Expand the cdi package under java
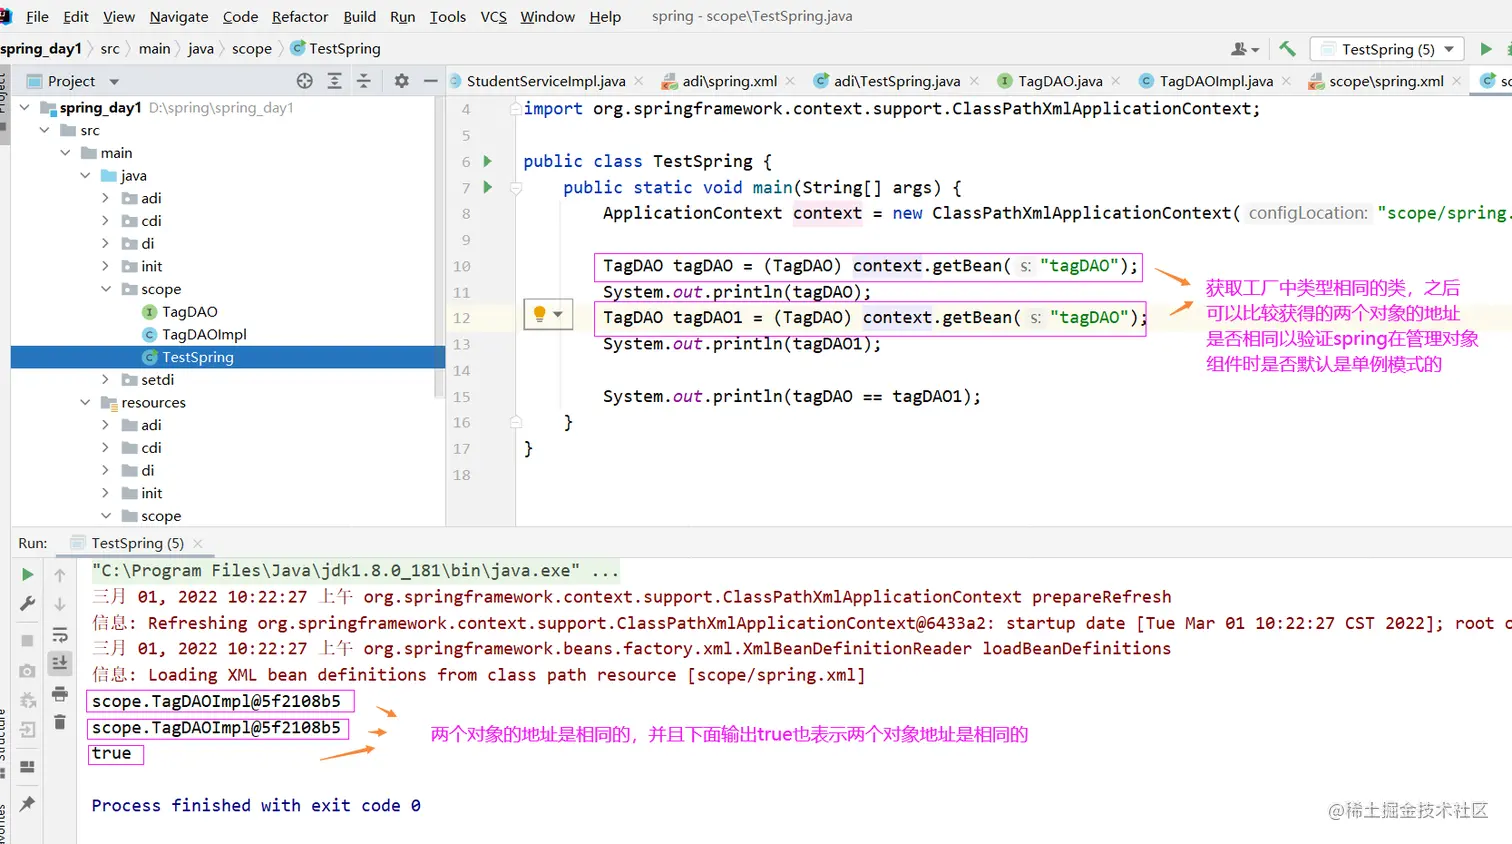 [106, 221]
